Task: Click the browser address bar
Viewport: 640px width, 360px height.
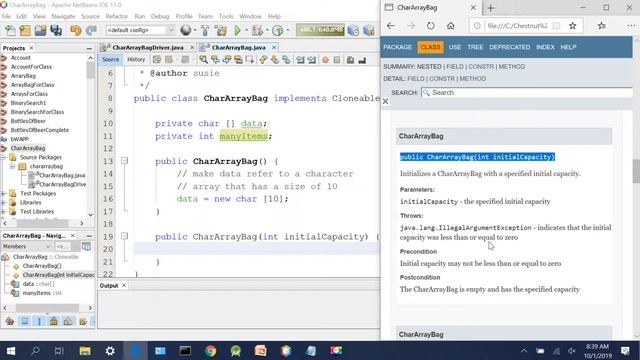Action: click(517, 26)
